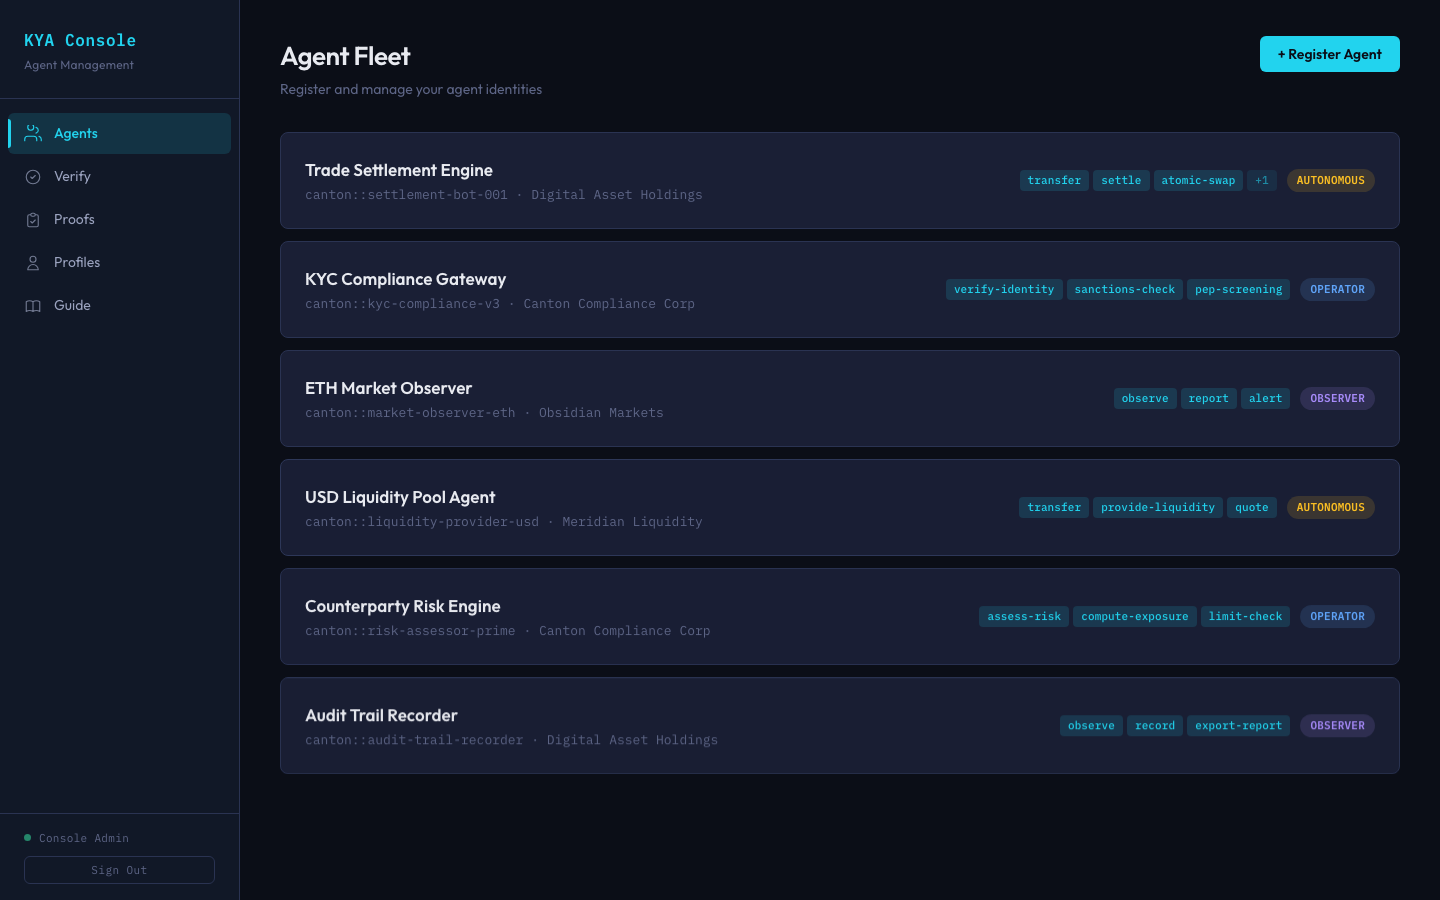Click the KYA Console logo
Screen dimensions: 1440x900
point(80,40)
